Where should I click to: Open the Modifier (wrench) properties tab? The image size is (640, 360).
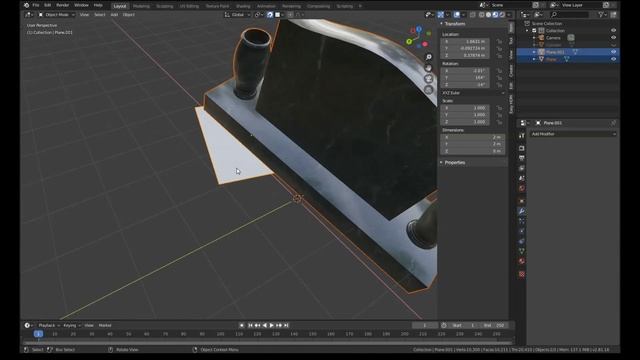tap(522, 211)
